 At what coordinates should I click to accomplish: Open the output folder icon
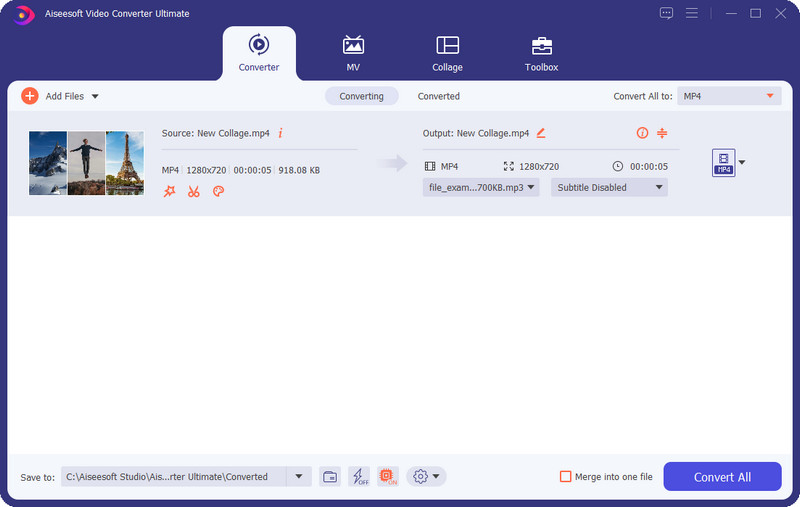(x=330, y=476)
